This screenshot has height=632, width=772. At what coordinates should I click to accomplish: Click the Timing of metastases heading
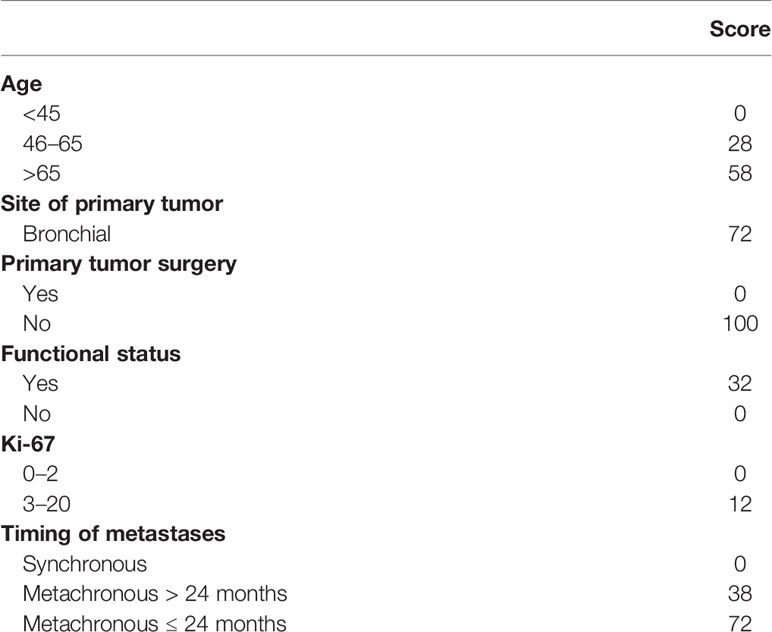[113, 534]
